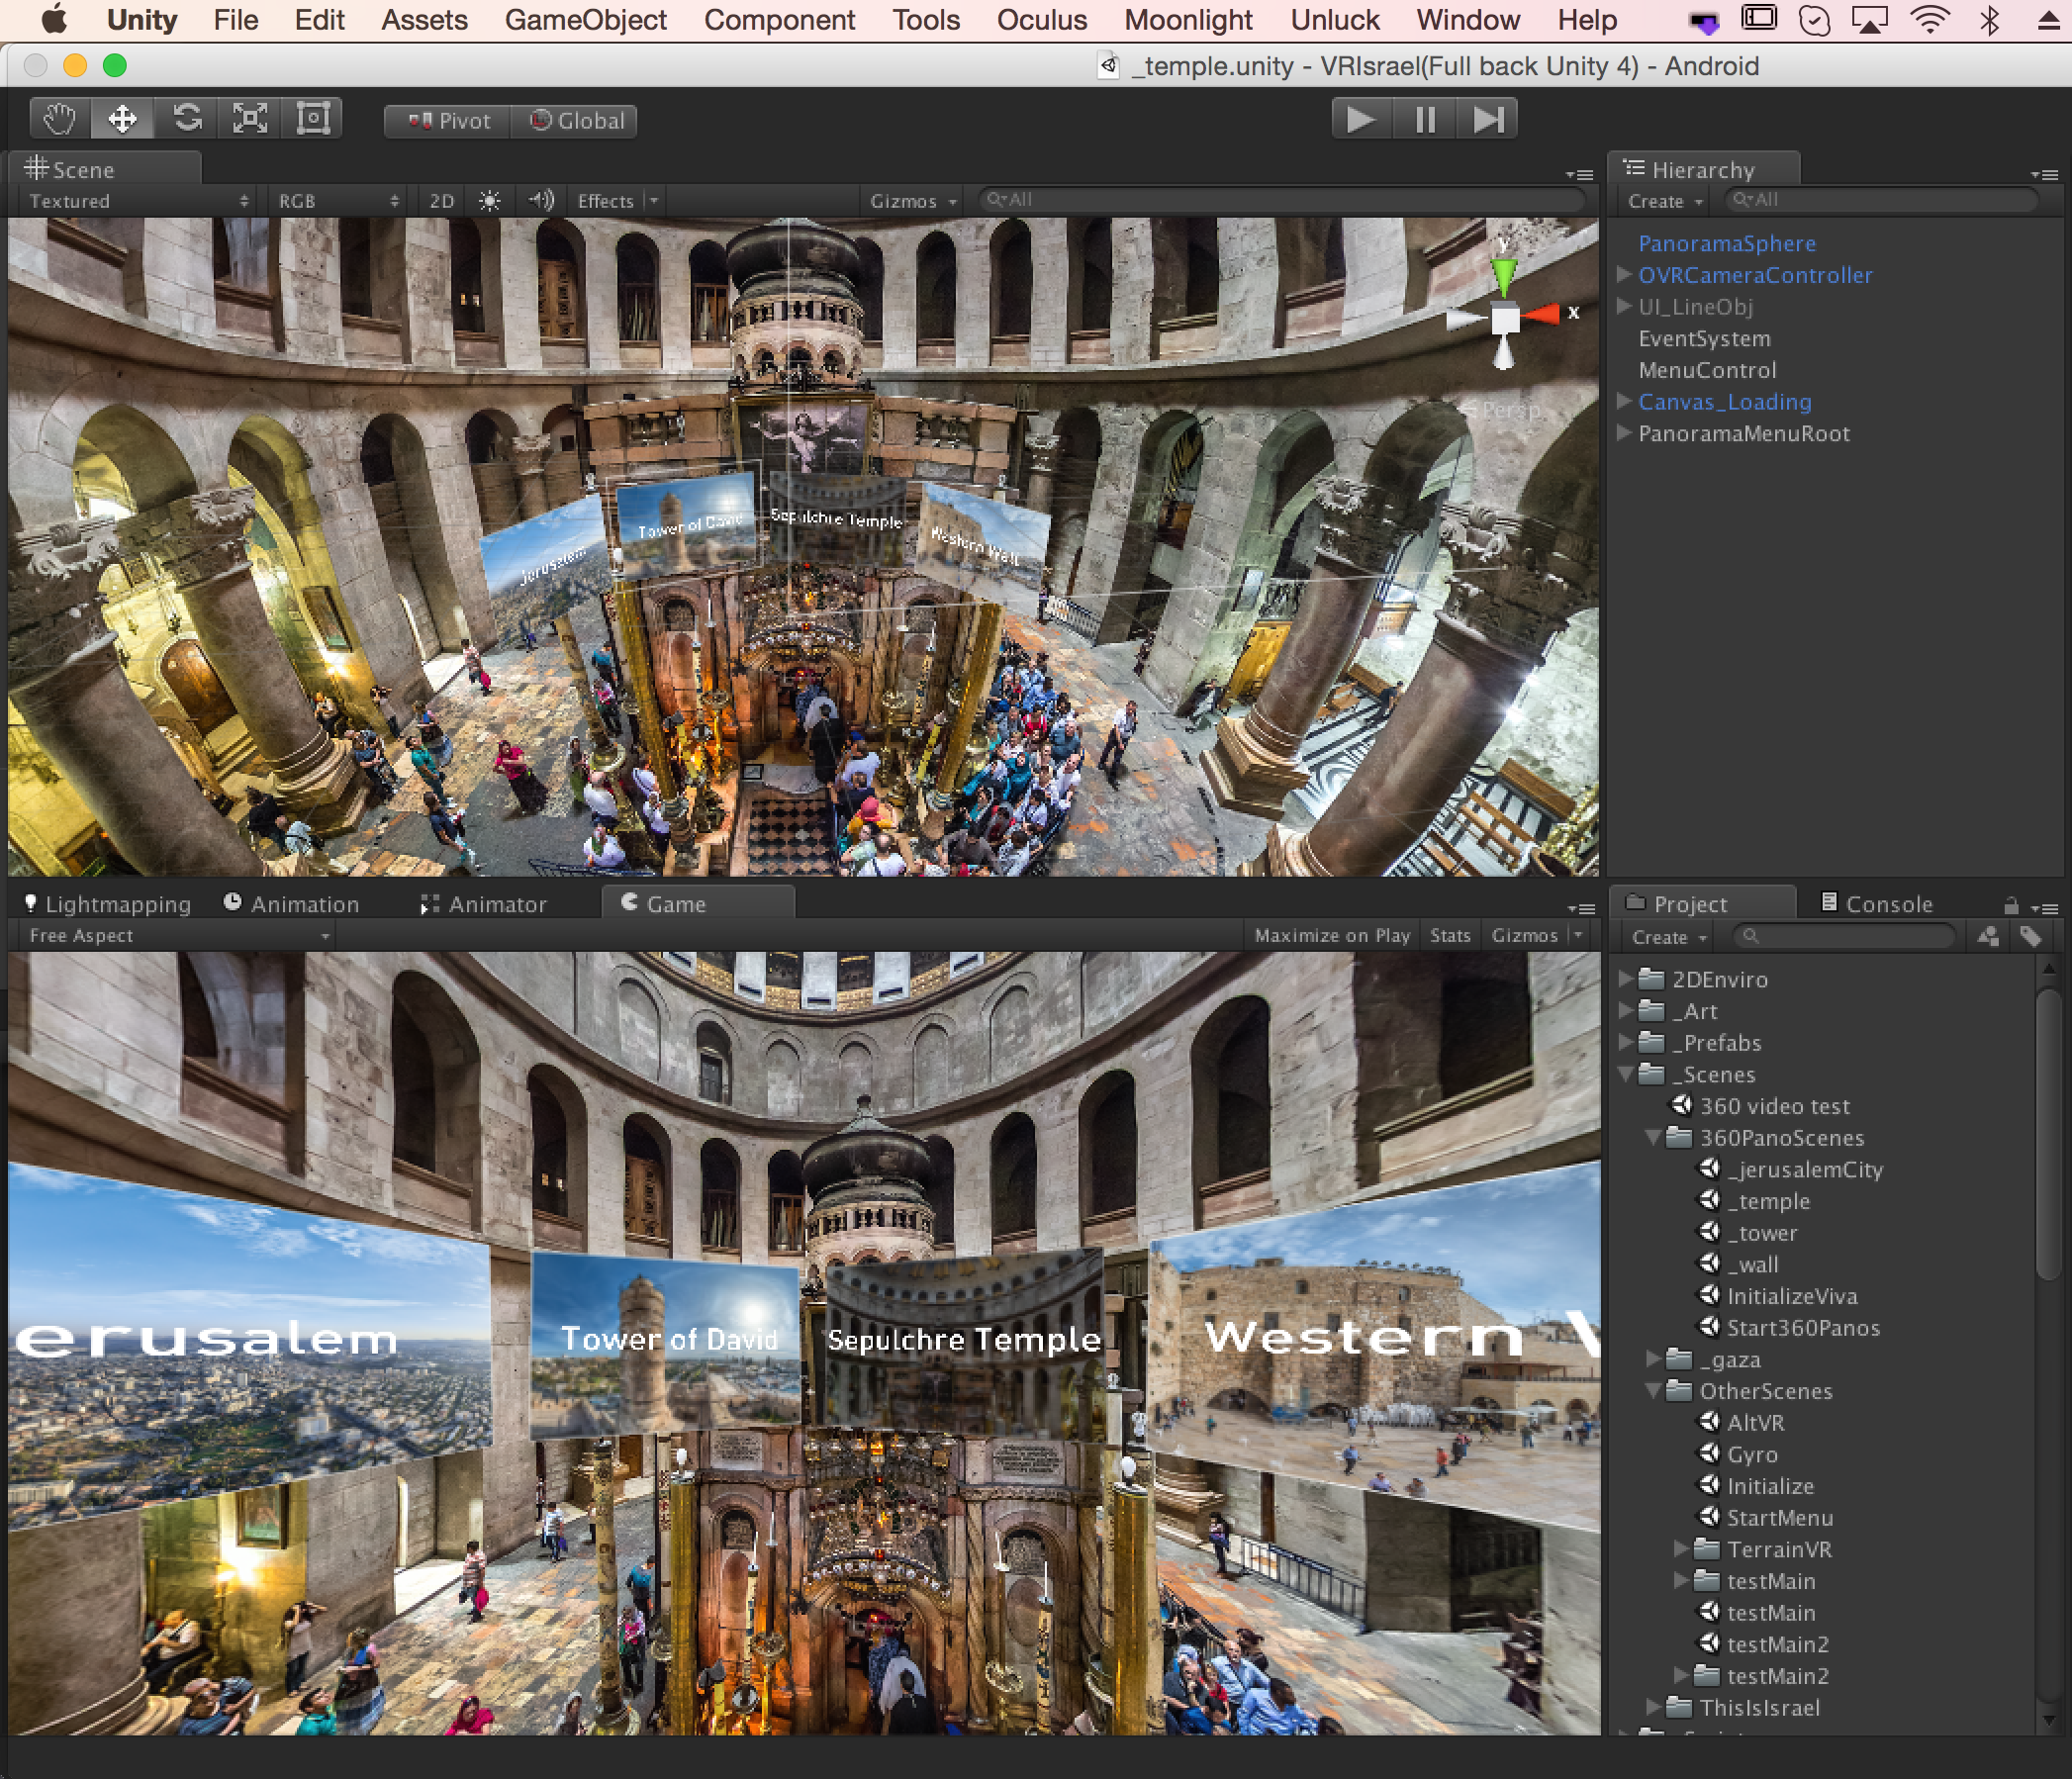The image size is (2072, 1779).
Task: Open the Textured draw mode dropdown
Action: [137, 201]
